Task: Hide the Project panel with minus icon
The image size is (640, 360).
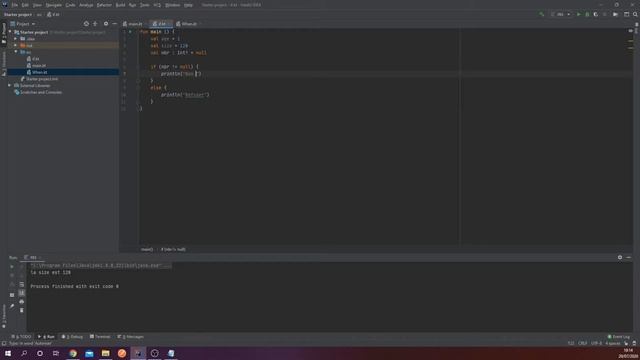Action: (x=114, y=24)
